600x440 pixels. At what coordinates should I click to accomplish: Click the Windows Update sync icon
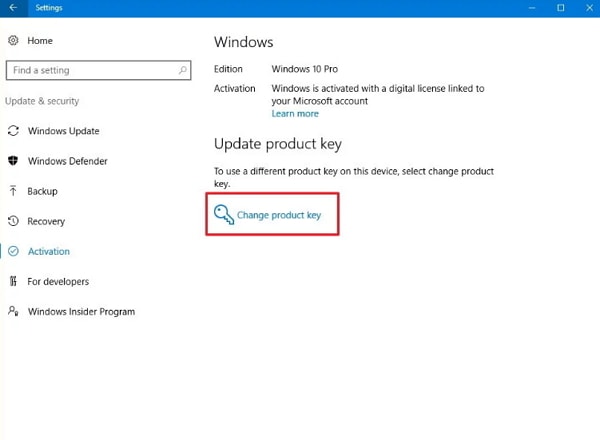pyautogui.click(x=13, y=131)
